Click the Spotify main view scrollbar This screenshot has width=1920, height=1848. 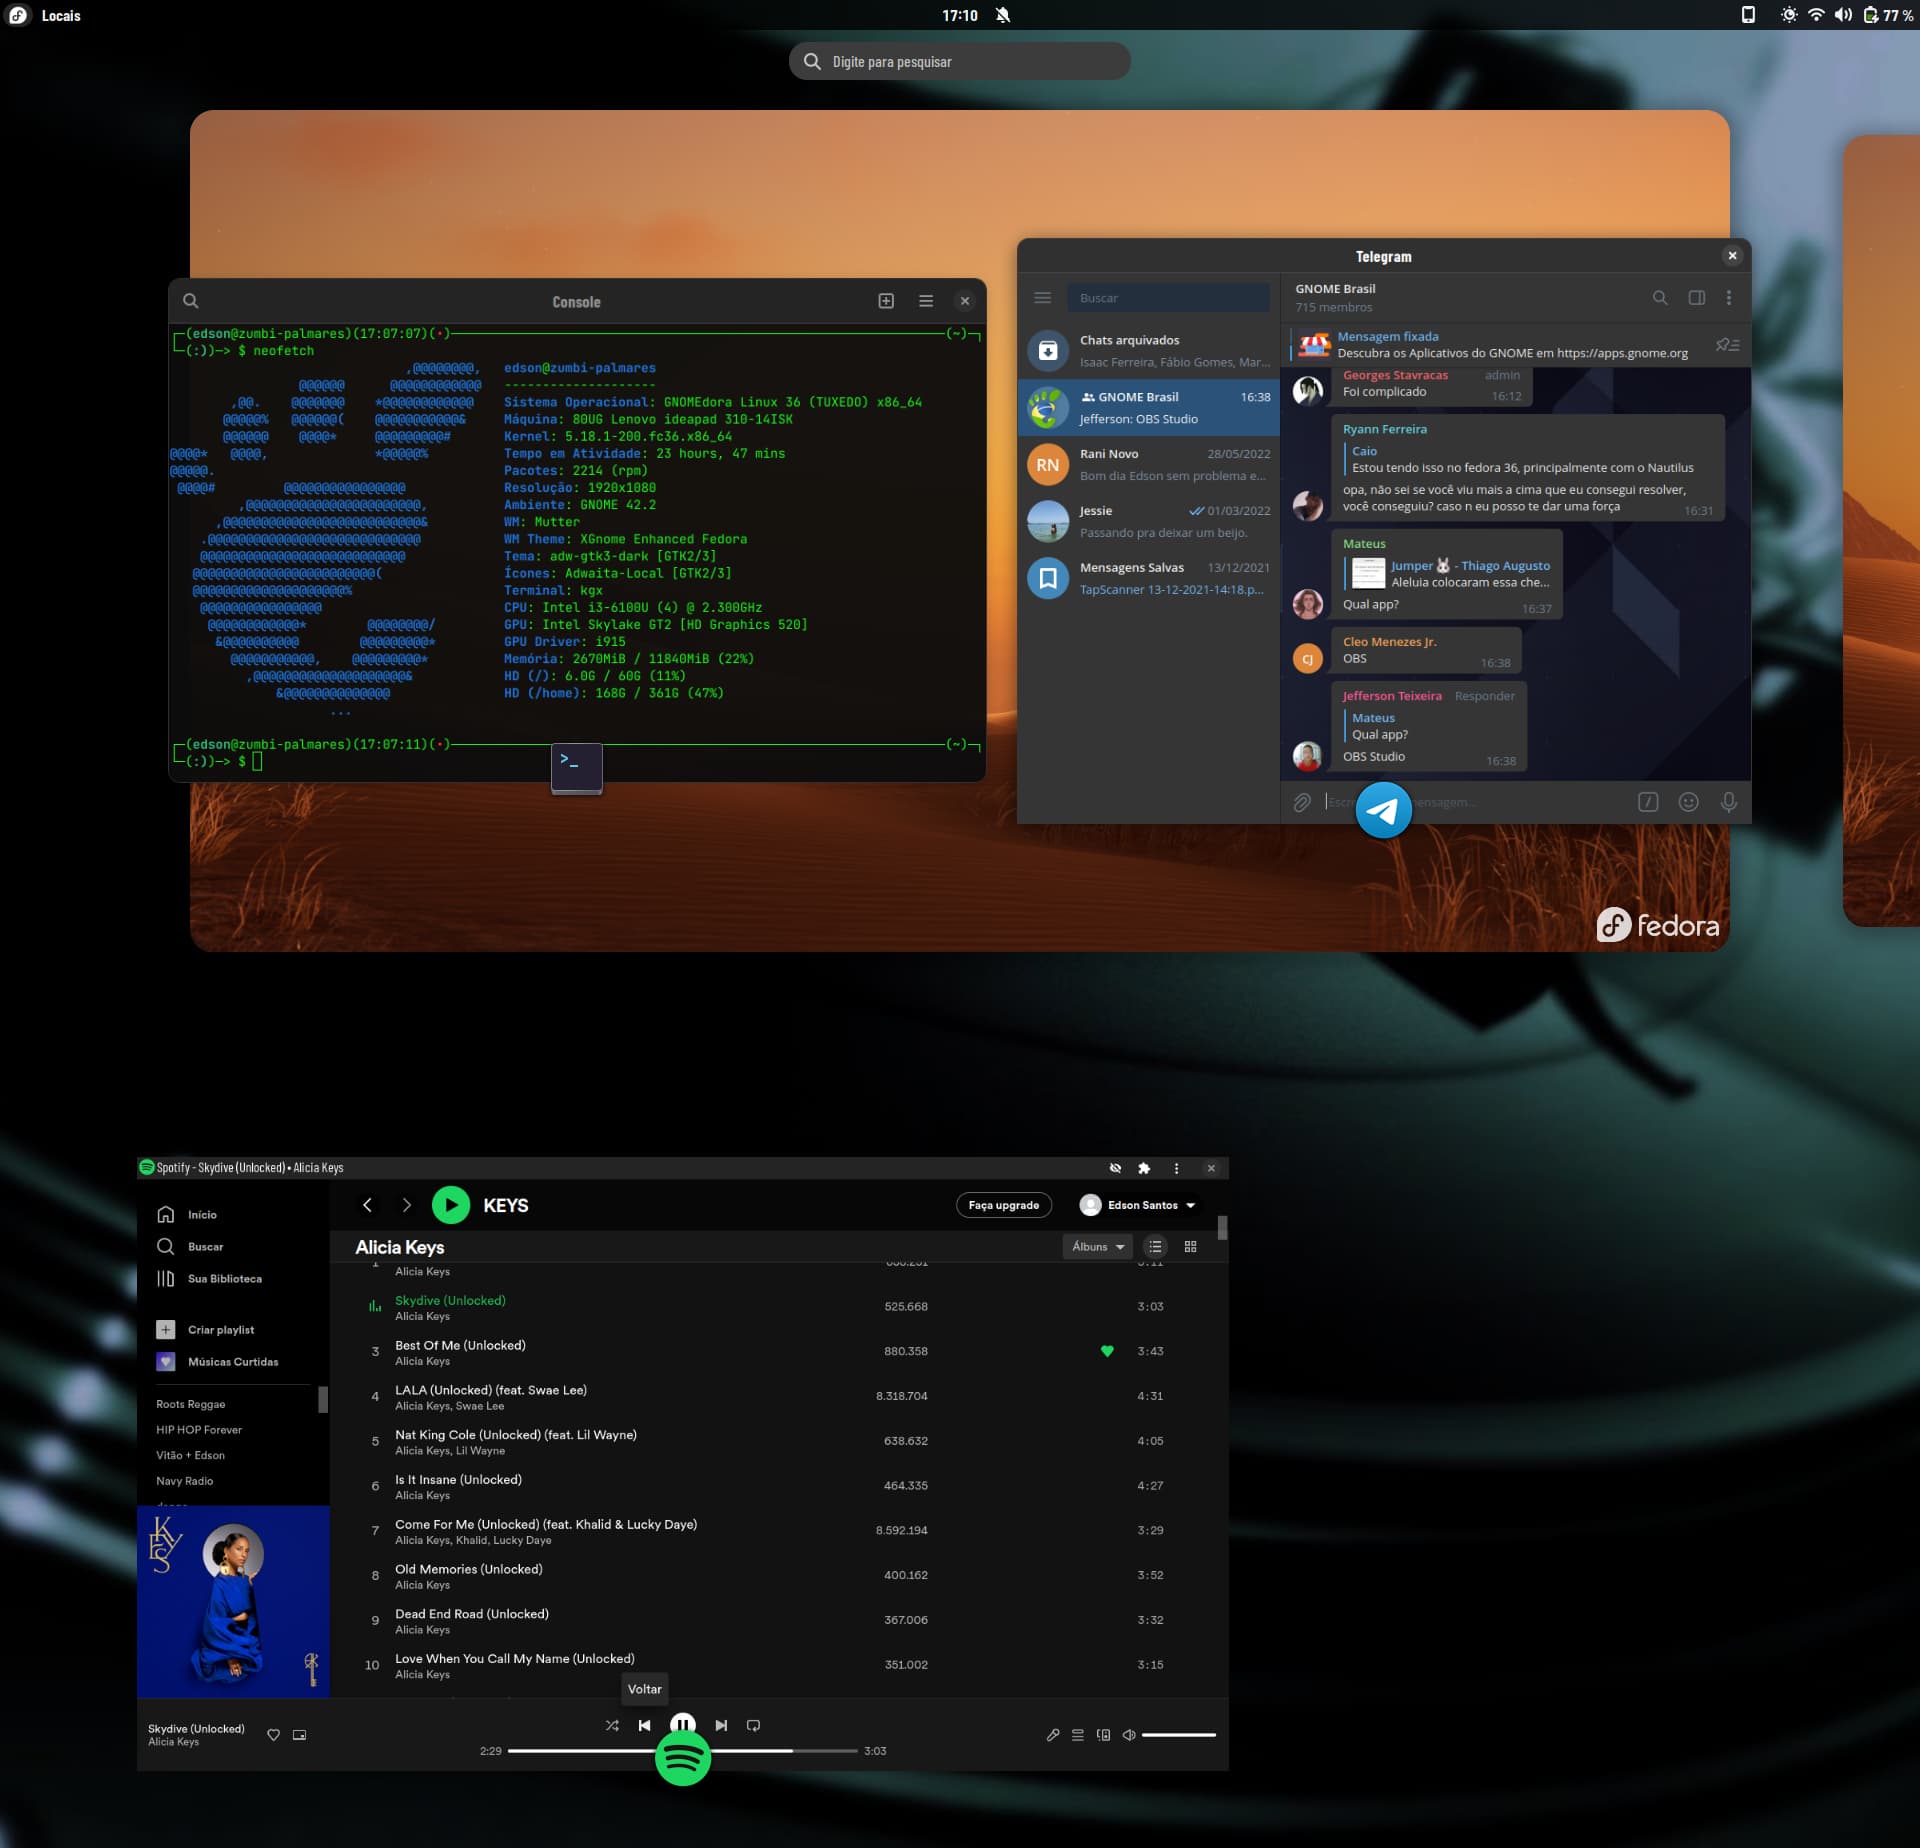(x=1222, y=1227)
